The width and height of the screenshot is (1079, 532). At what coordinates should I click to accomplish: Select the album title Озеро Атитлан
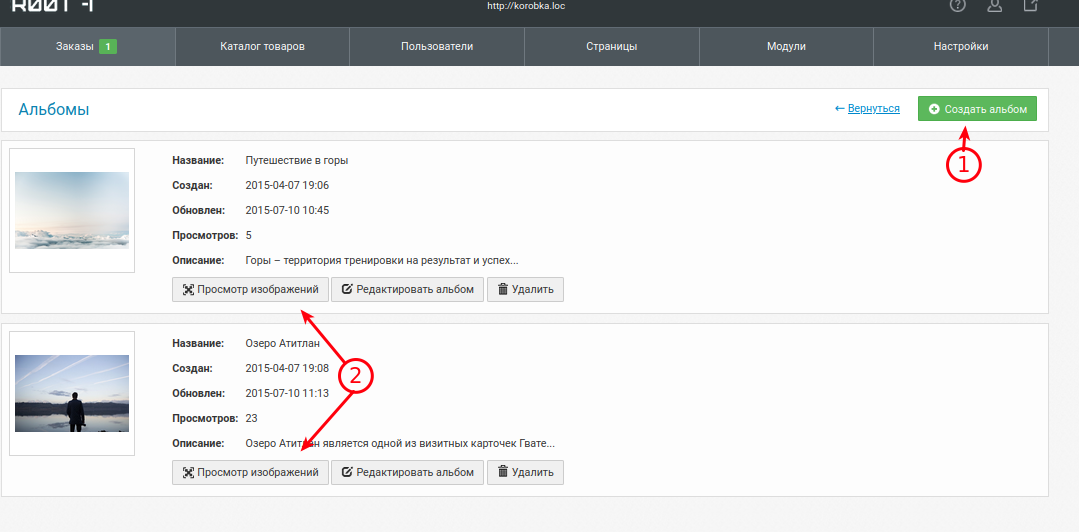(283, 343)
